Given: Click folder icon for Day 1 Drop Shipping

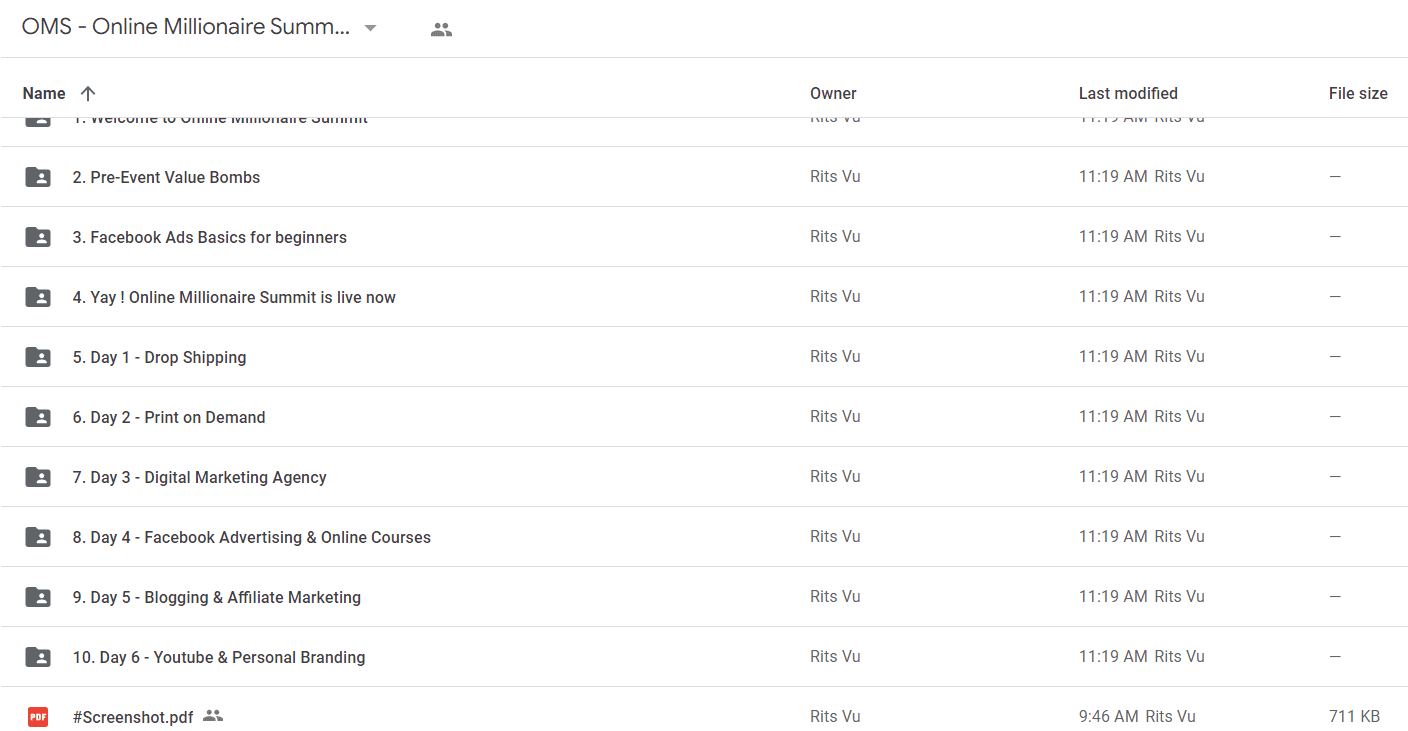Looking at the screenshot, I should (38, 357).
